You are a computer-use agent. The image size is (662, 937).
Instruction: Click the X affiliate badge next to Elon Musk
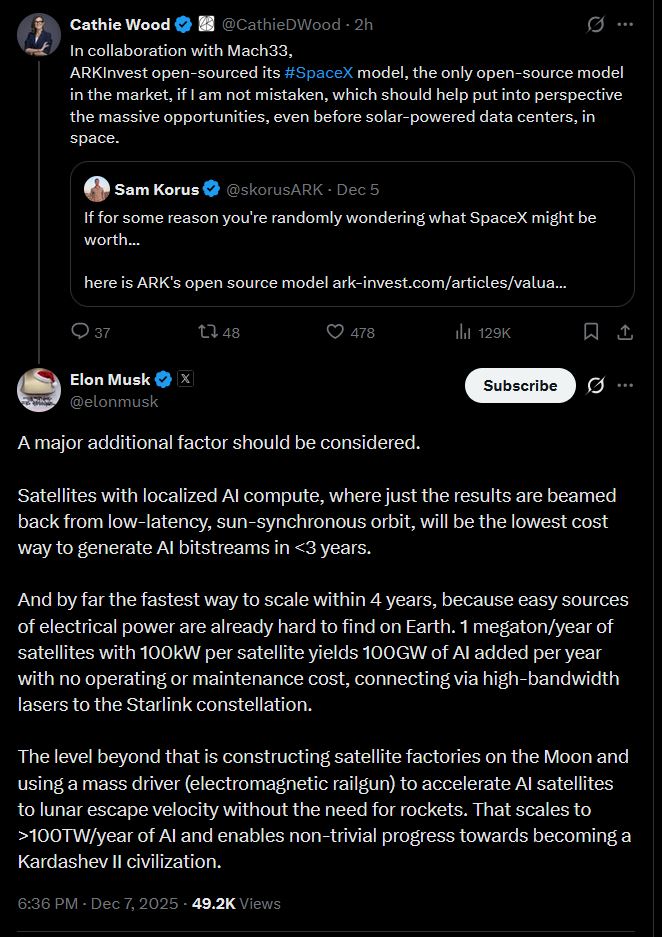click(185, 379)
